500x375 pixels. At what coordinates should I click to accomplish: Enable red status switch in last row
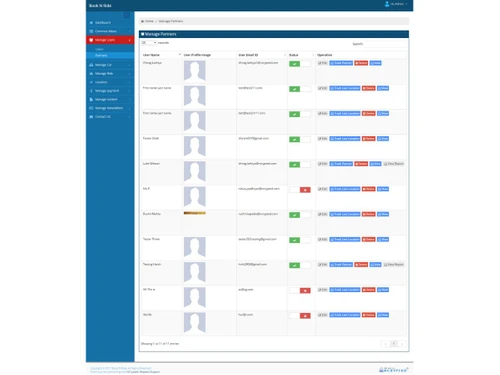(x=300, y=316)
